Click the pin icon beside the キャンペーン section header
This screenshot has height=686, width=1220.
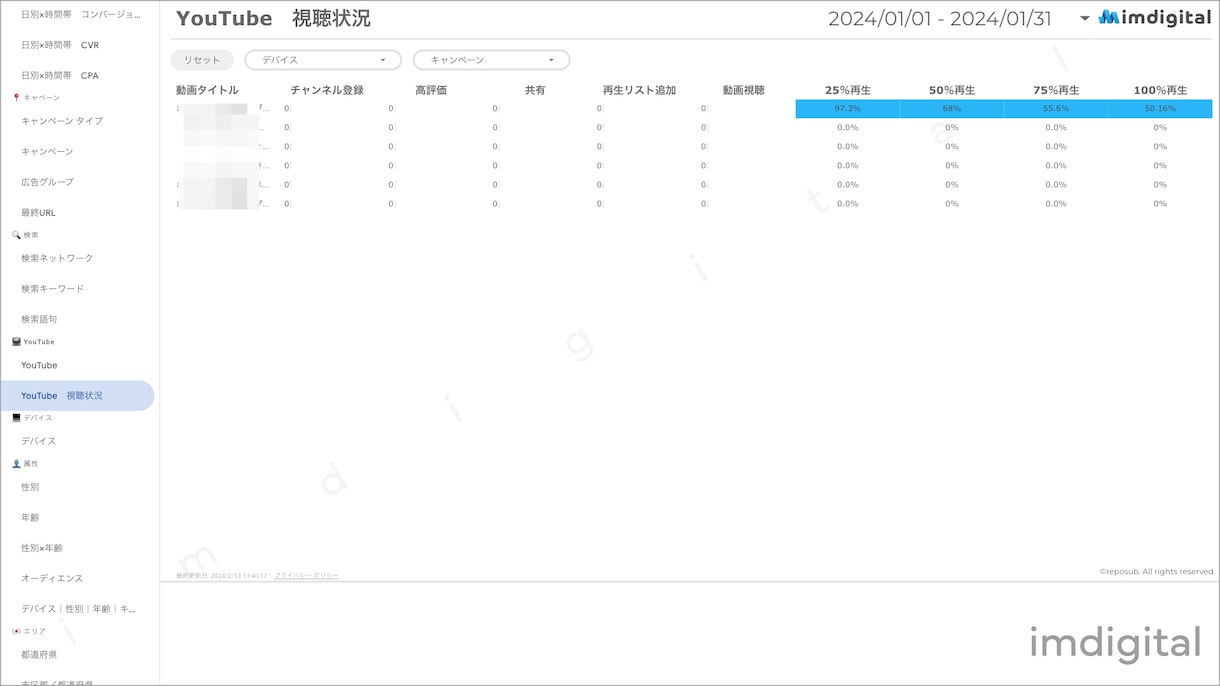tap(16, 98)
